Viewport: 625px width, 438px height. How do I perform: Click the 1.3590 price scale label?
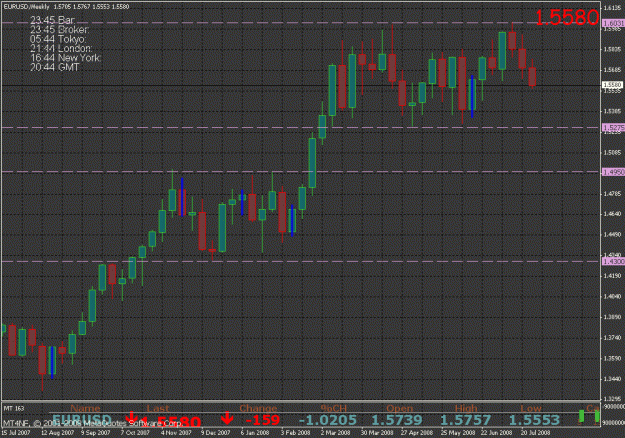pos(612,358)
